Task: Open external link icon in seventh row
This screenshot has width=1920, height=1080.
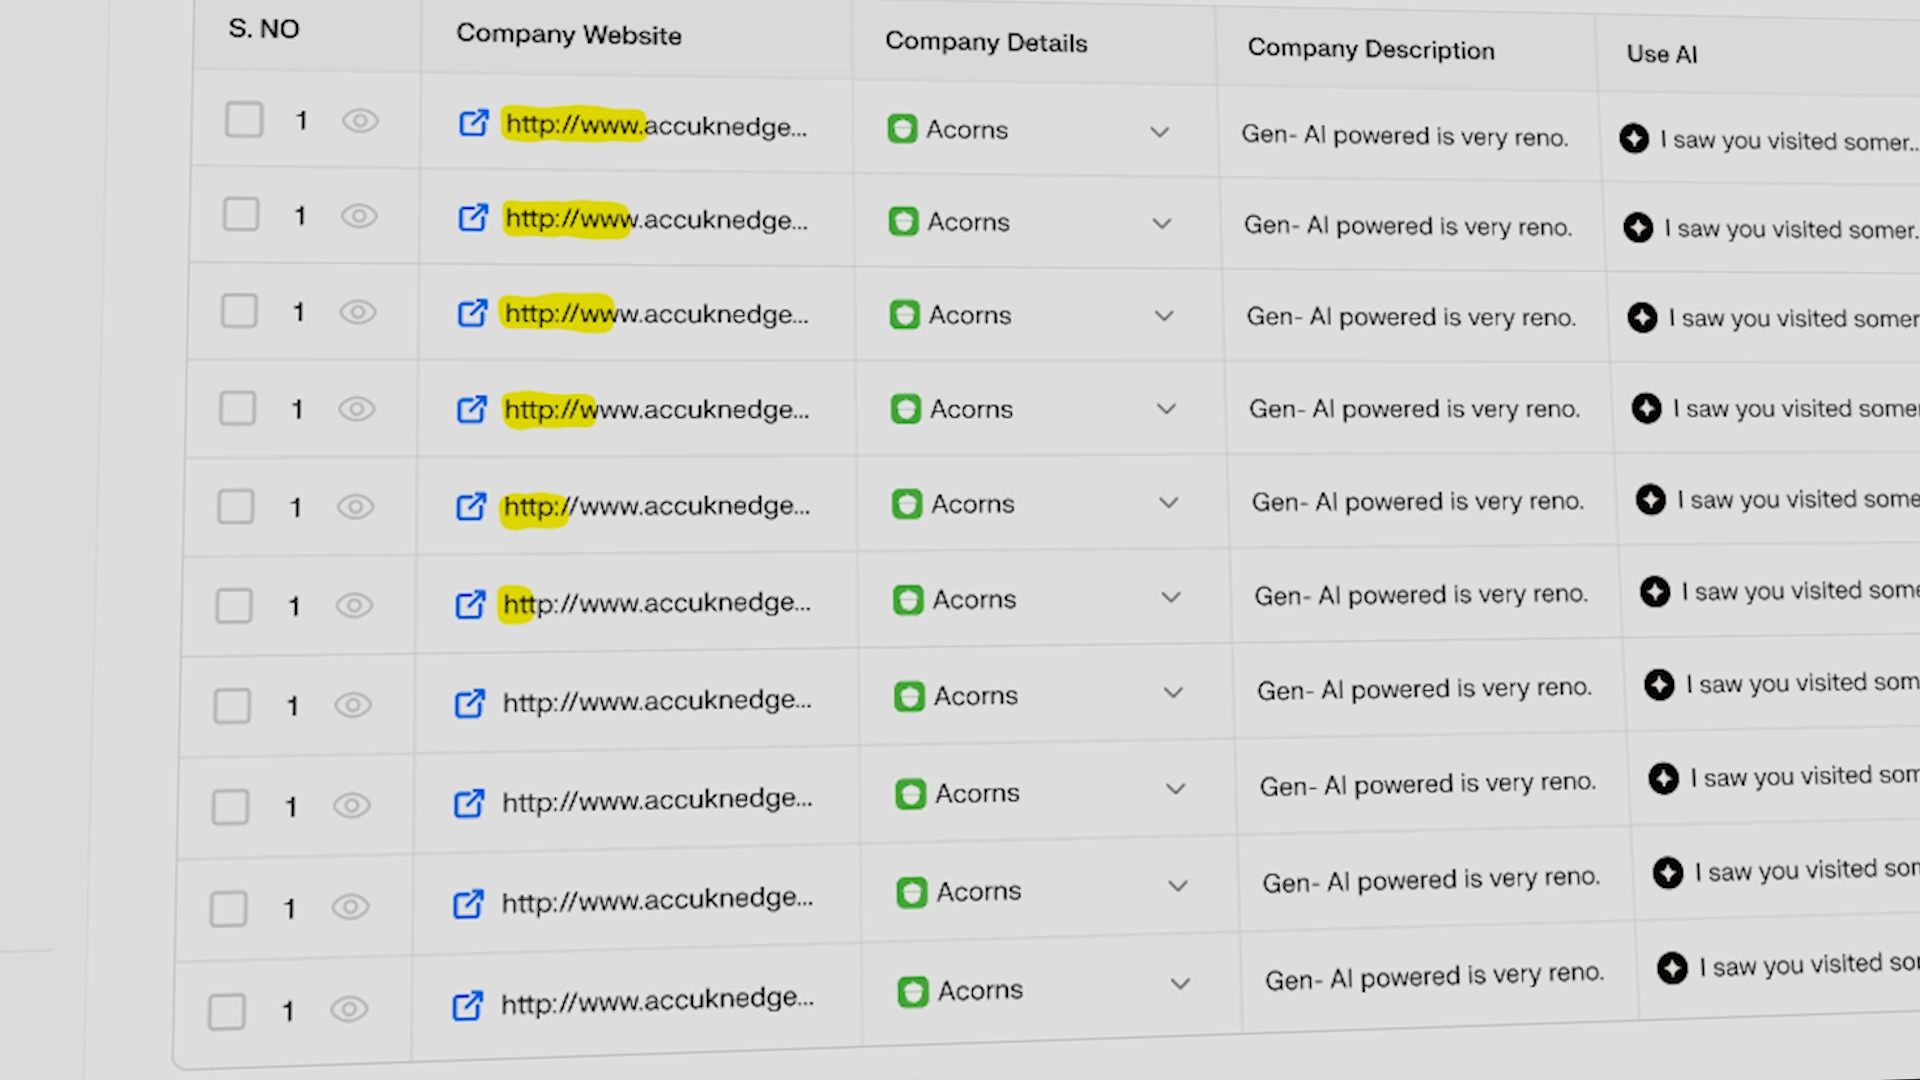Action: (x=470, y=703)
